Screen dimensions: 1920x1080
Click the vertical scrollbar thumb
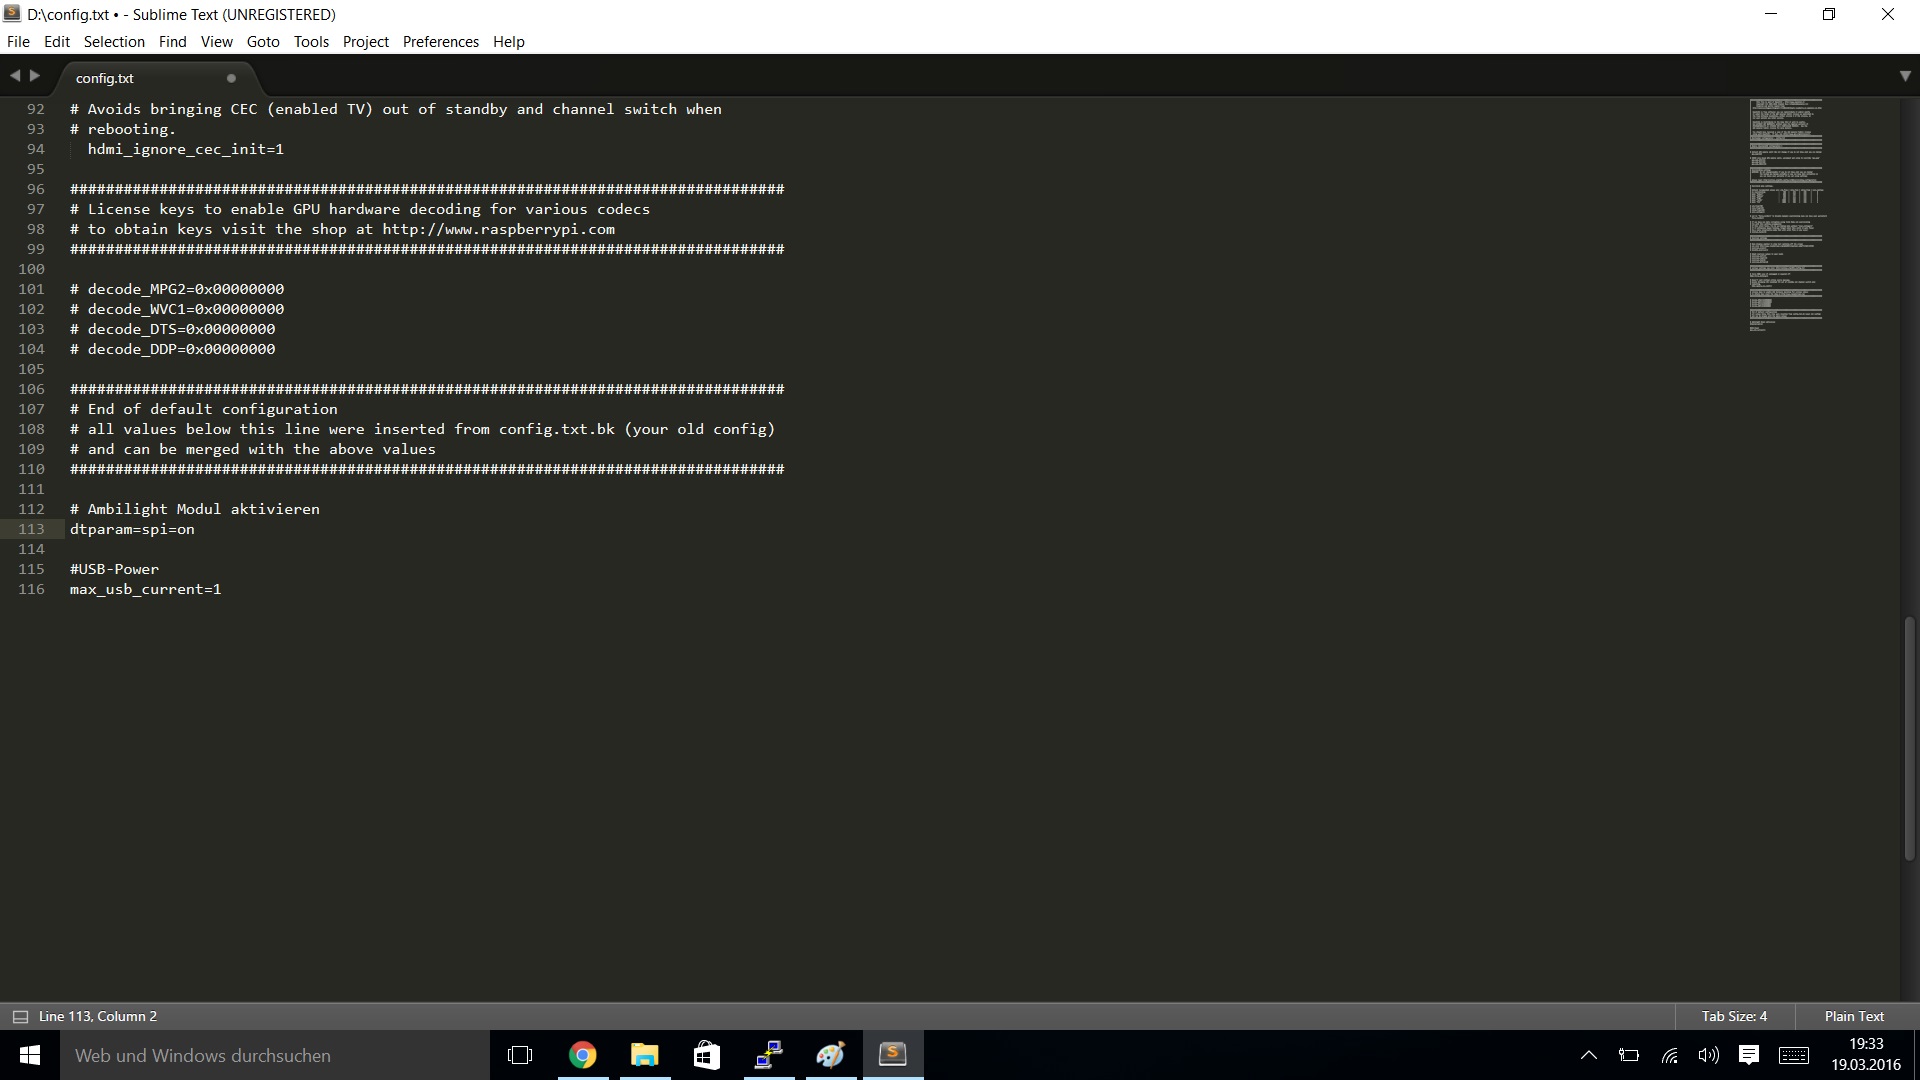pos(1909,740)
